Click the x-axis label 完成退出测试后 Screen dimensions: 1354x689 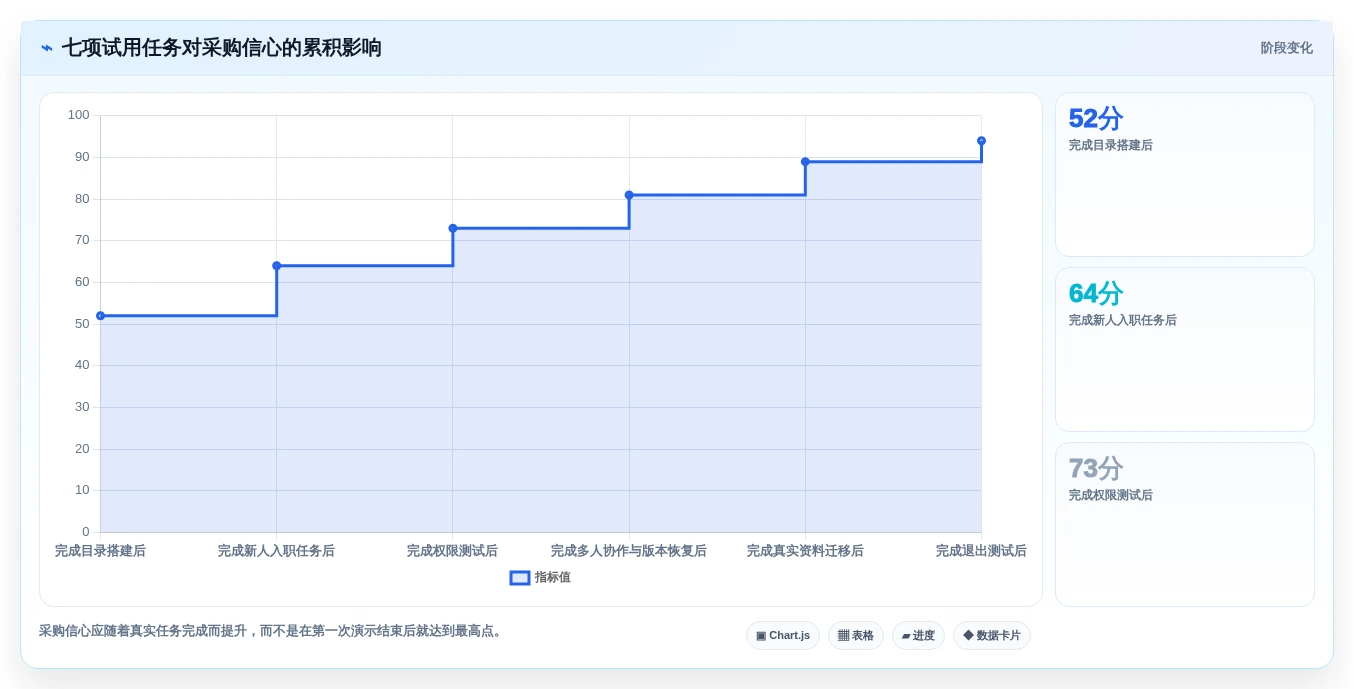tap(981, 551)
